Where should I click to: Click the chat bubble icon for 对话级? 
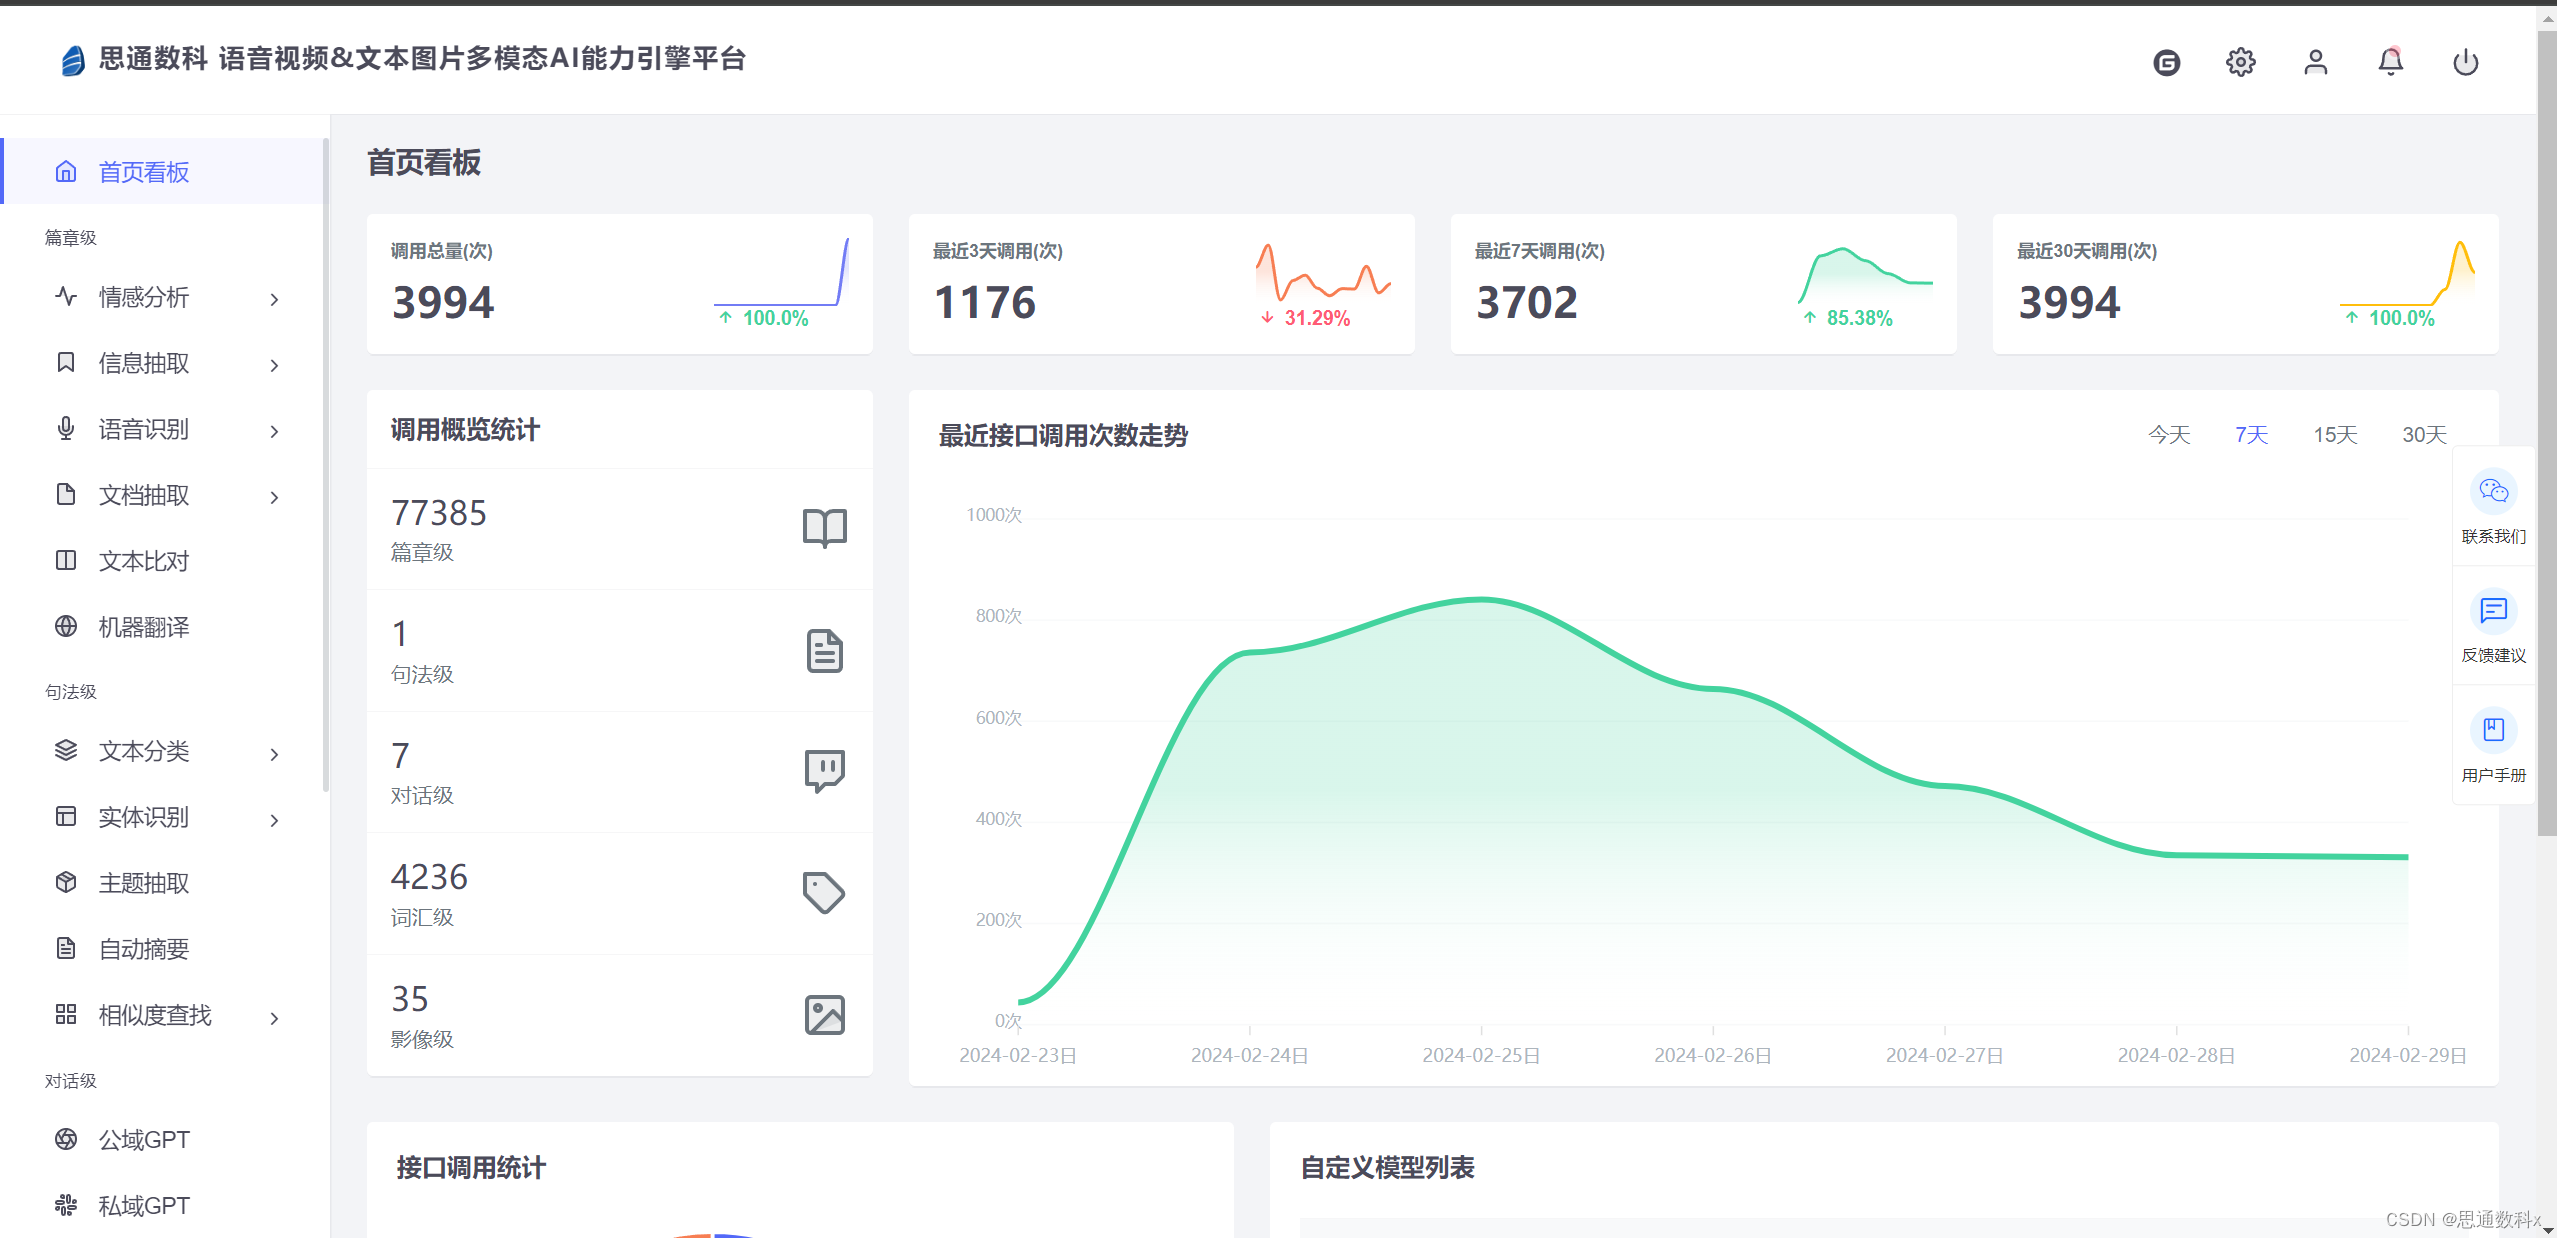point(825,771)
